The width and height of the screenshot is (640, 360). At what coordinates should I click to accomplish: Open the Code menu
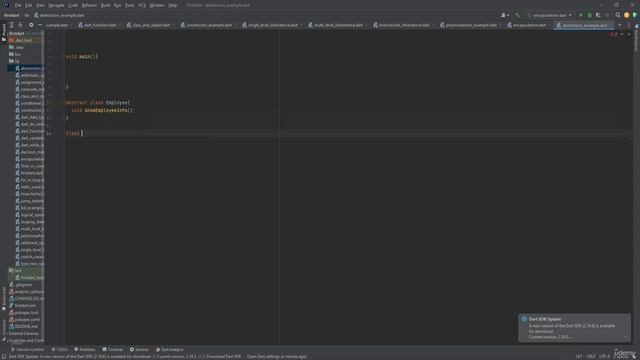(x=73, y=5)
